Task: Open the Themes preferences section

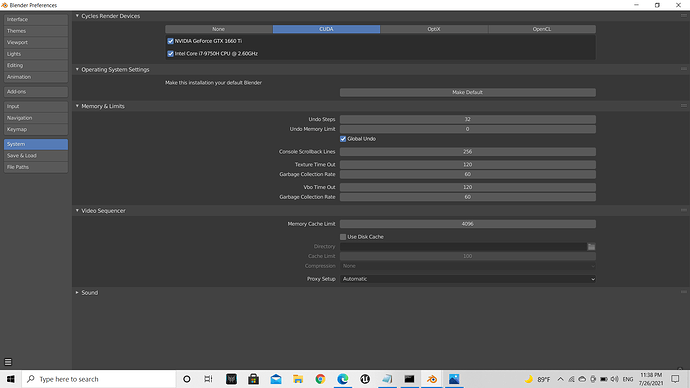Action: (x=36, y=31)
